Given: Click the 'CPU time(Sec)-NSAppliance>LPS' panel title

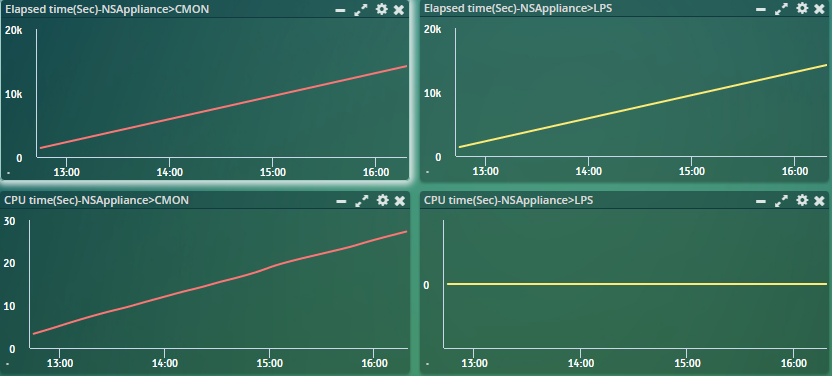Looking at the screenshot, I should (509, 200).
